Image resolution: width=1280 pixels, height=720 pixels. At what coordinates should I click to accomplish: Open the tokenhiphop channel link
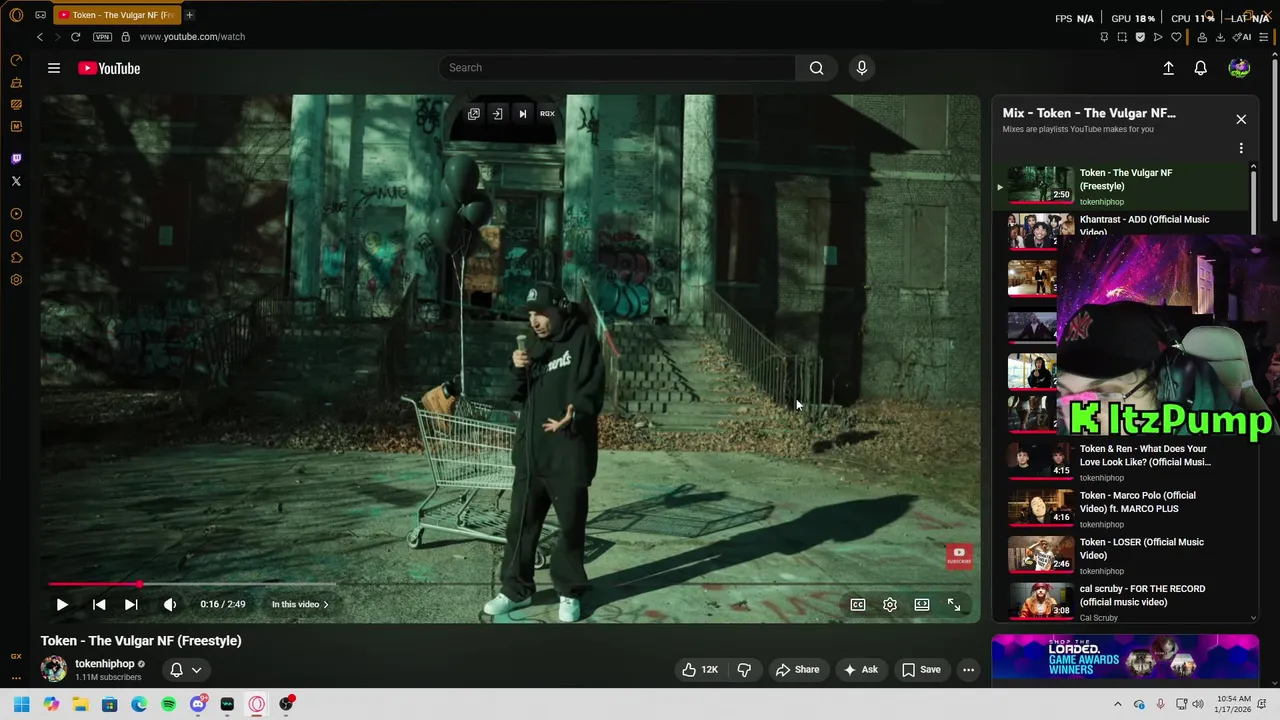[x=105, y=664]
